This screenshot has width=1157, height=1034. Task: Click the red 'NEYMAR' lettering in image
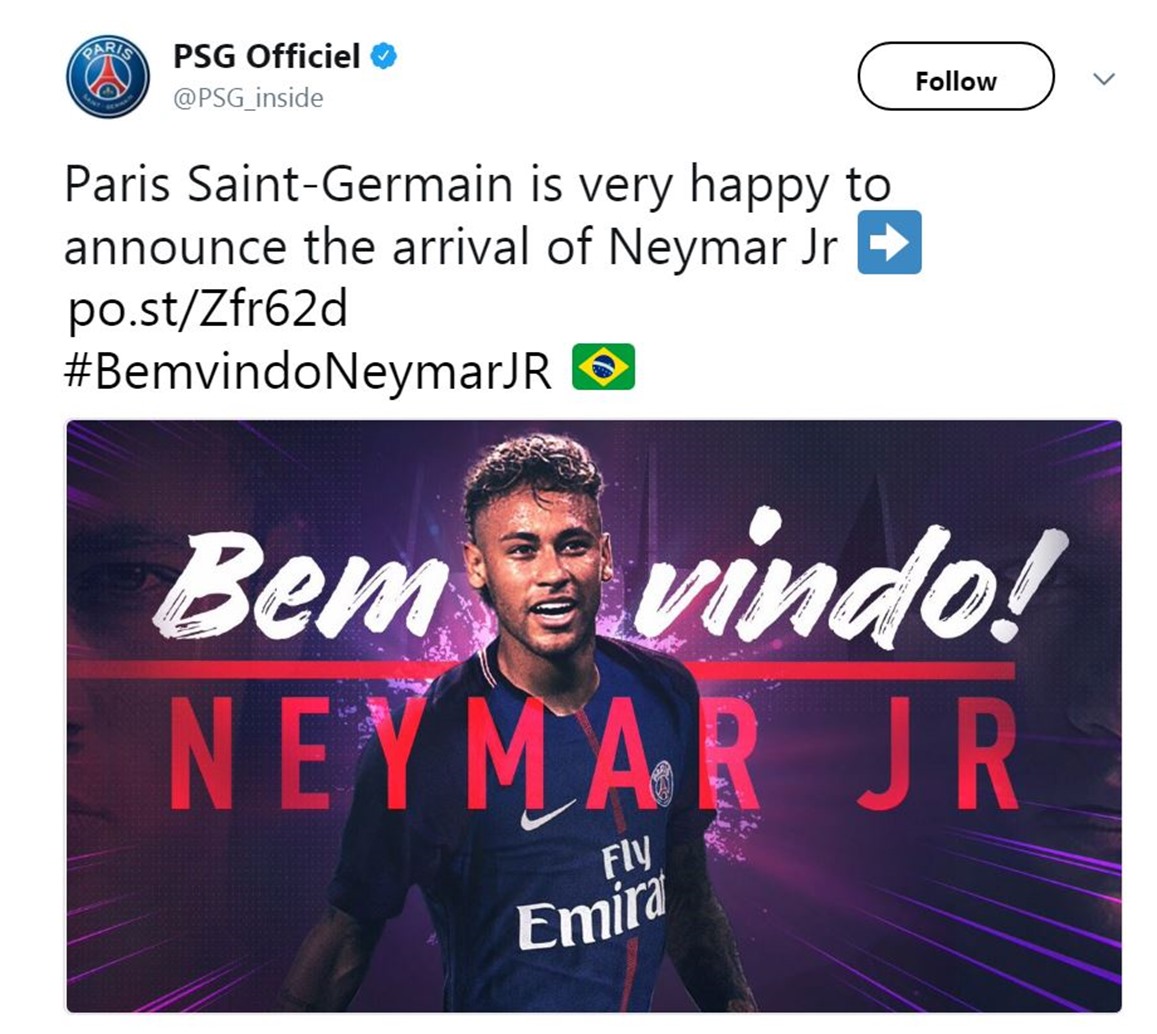tap(465, 752)
